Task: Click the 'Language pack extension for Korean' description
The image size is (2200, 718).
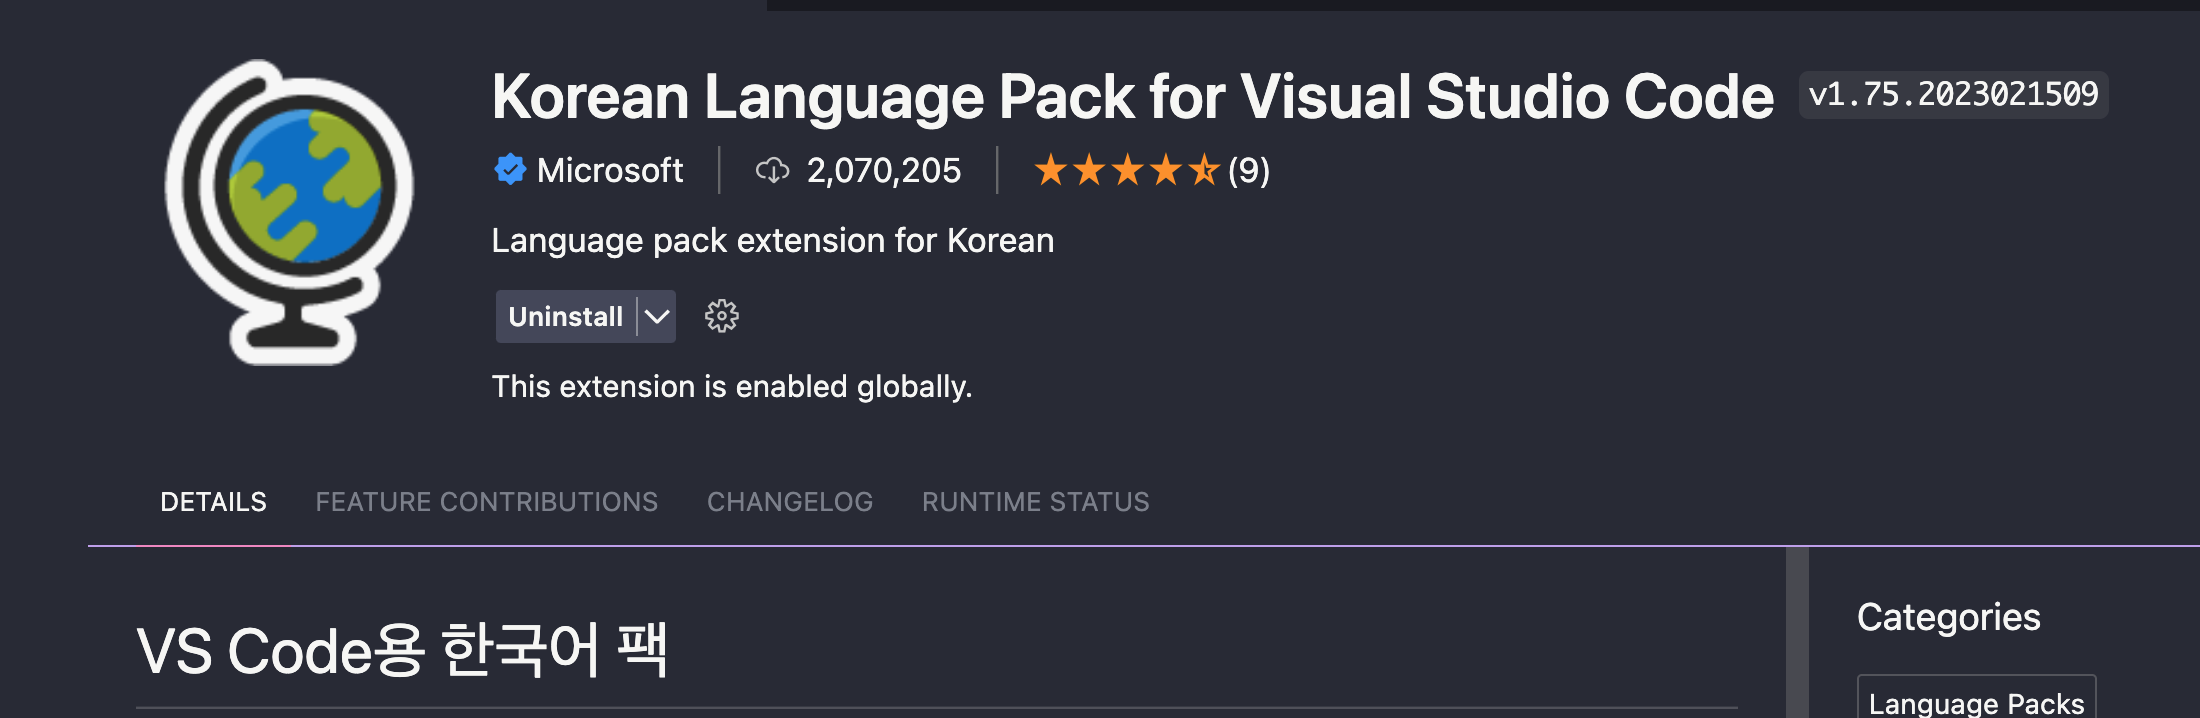Action: (773, 241)
